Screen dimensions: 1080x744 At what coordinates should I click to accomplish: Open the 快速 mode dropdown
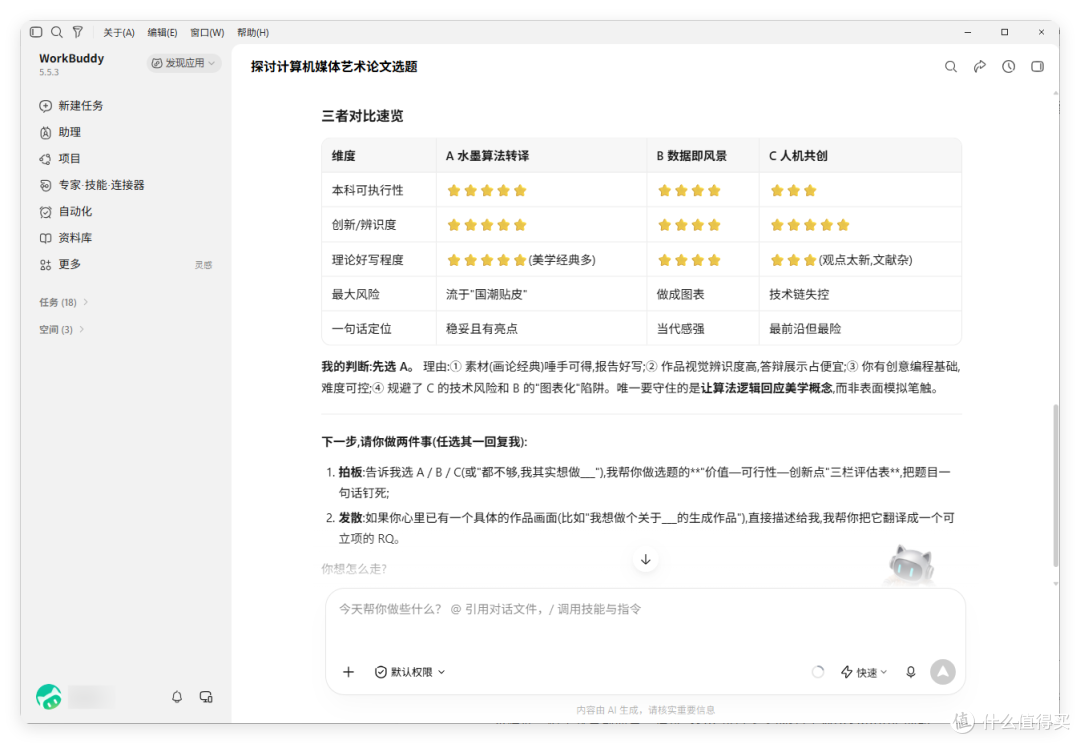click(864, 672)
